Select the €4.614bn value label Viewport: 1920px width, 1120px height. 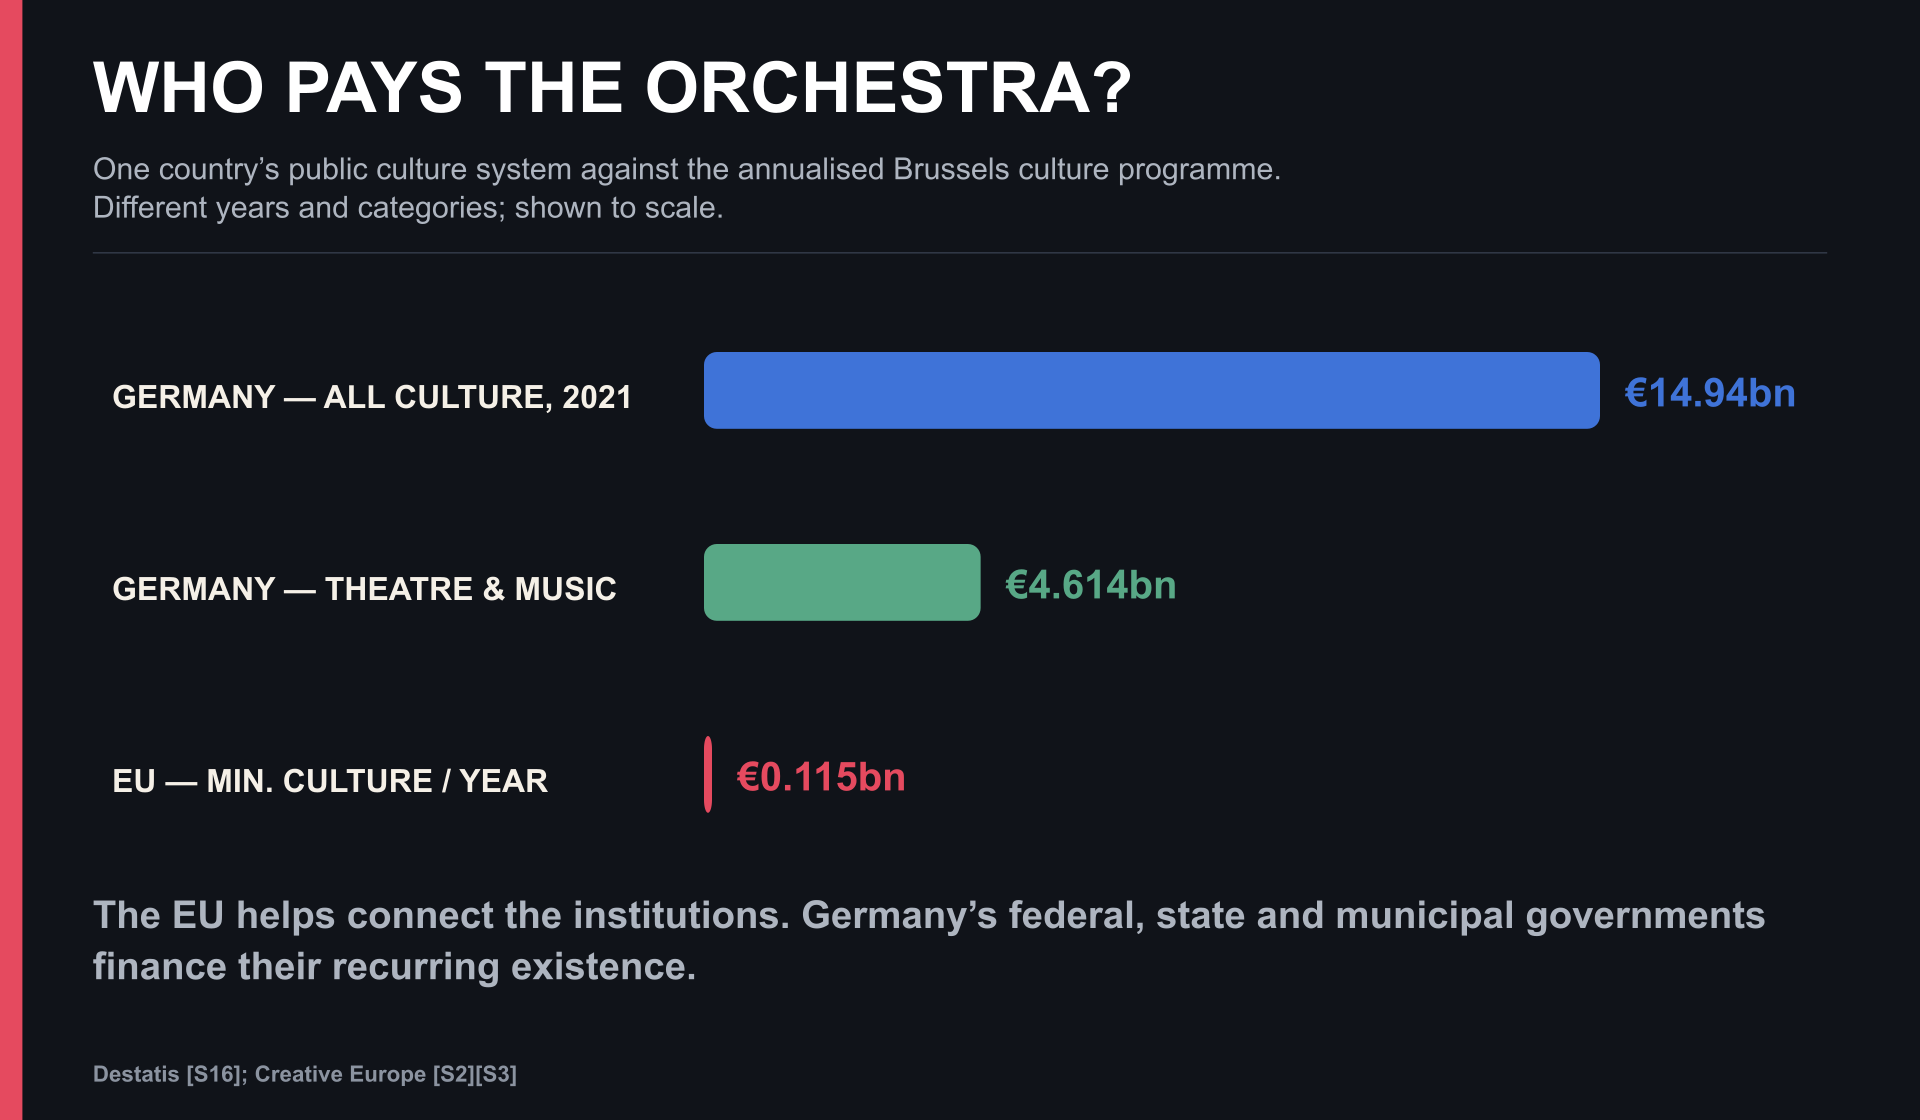click(x=1091, y=585)
